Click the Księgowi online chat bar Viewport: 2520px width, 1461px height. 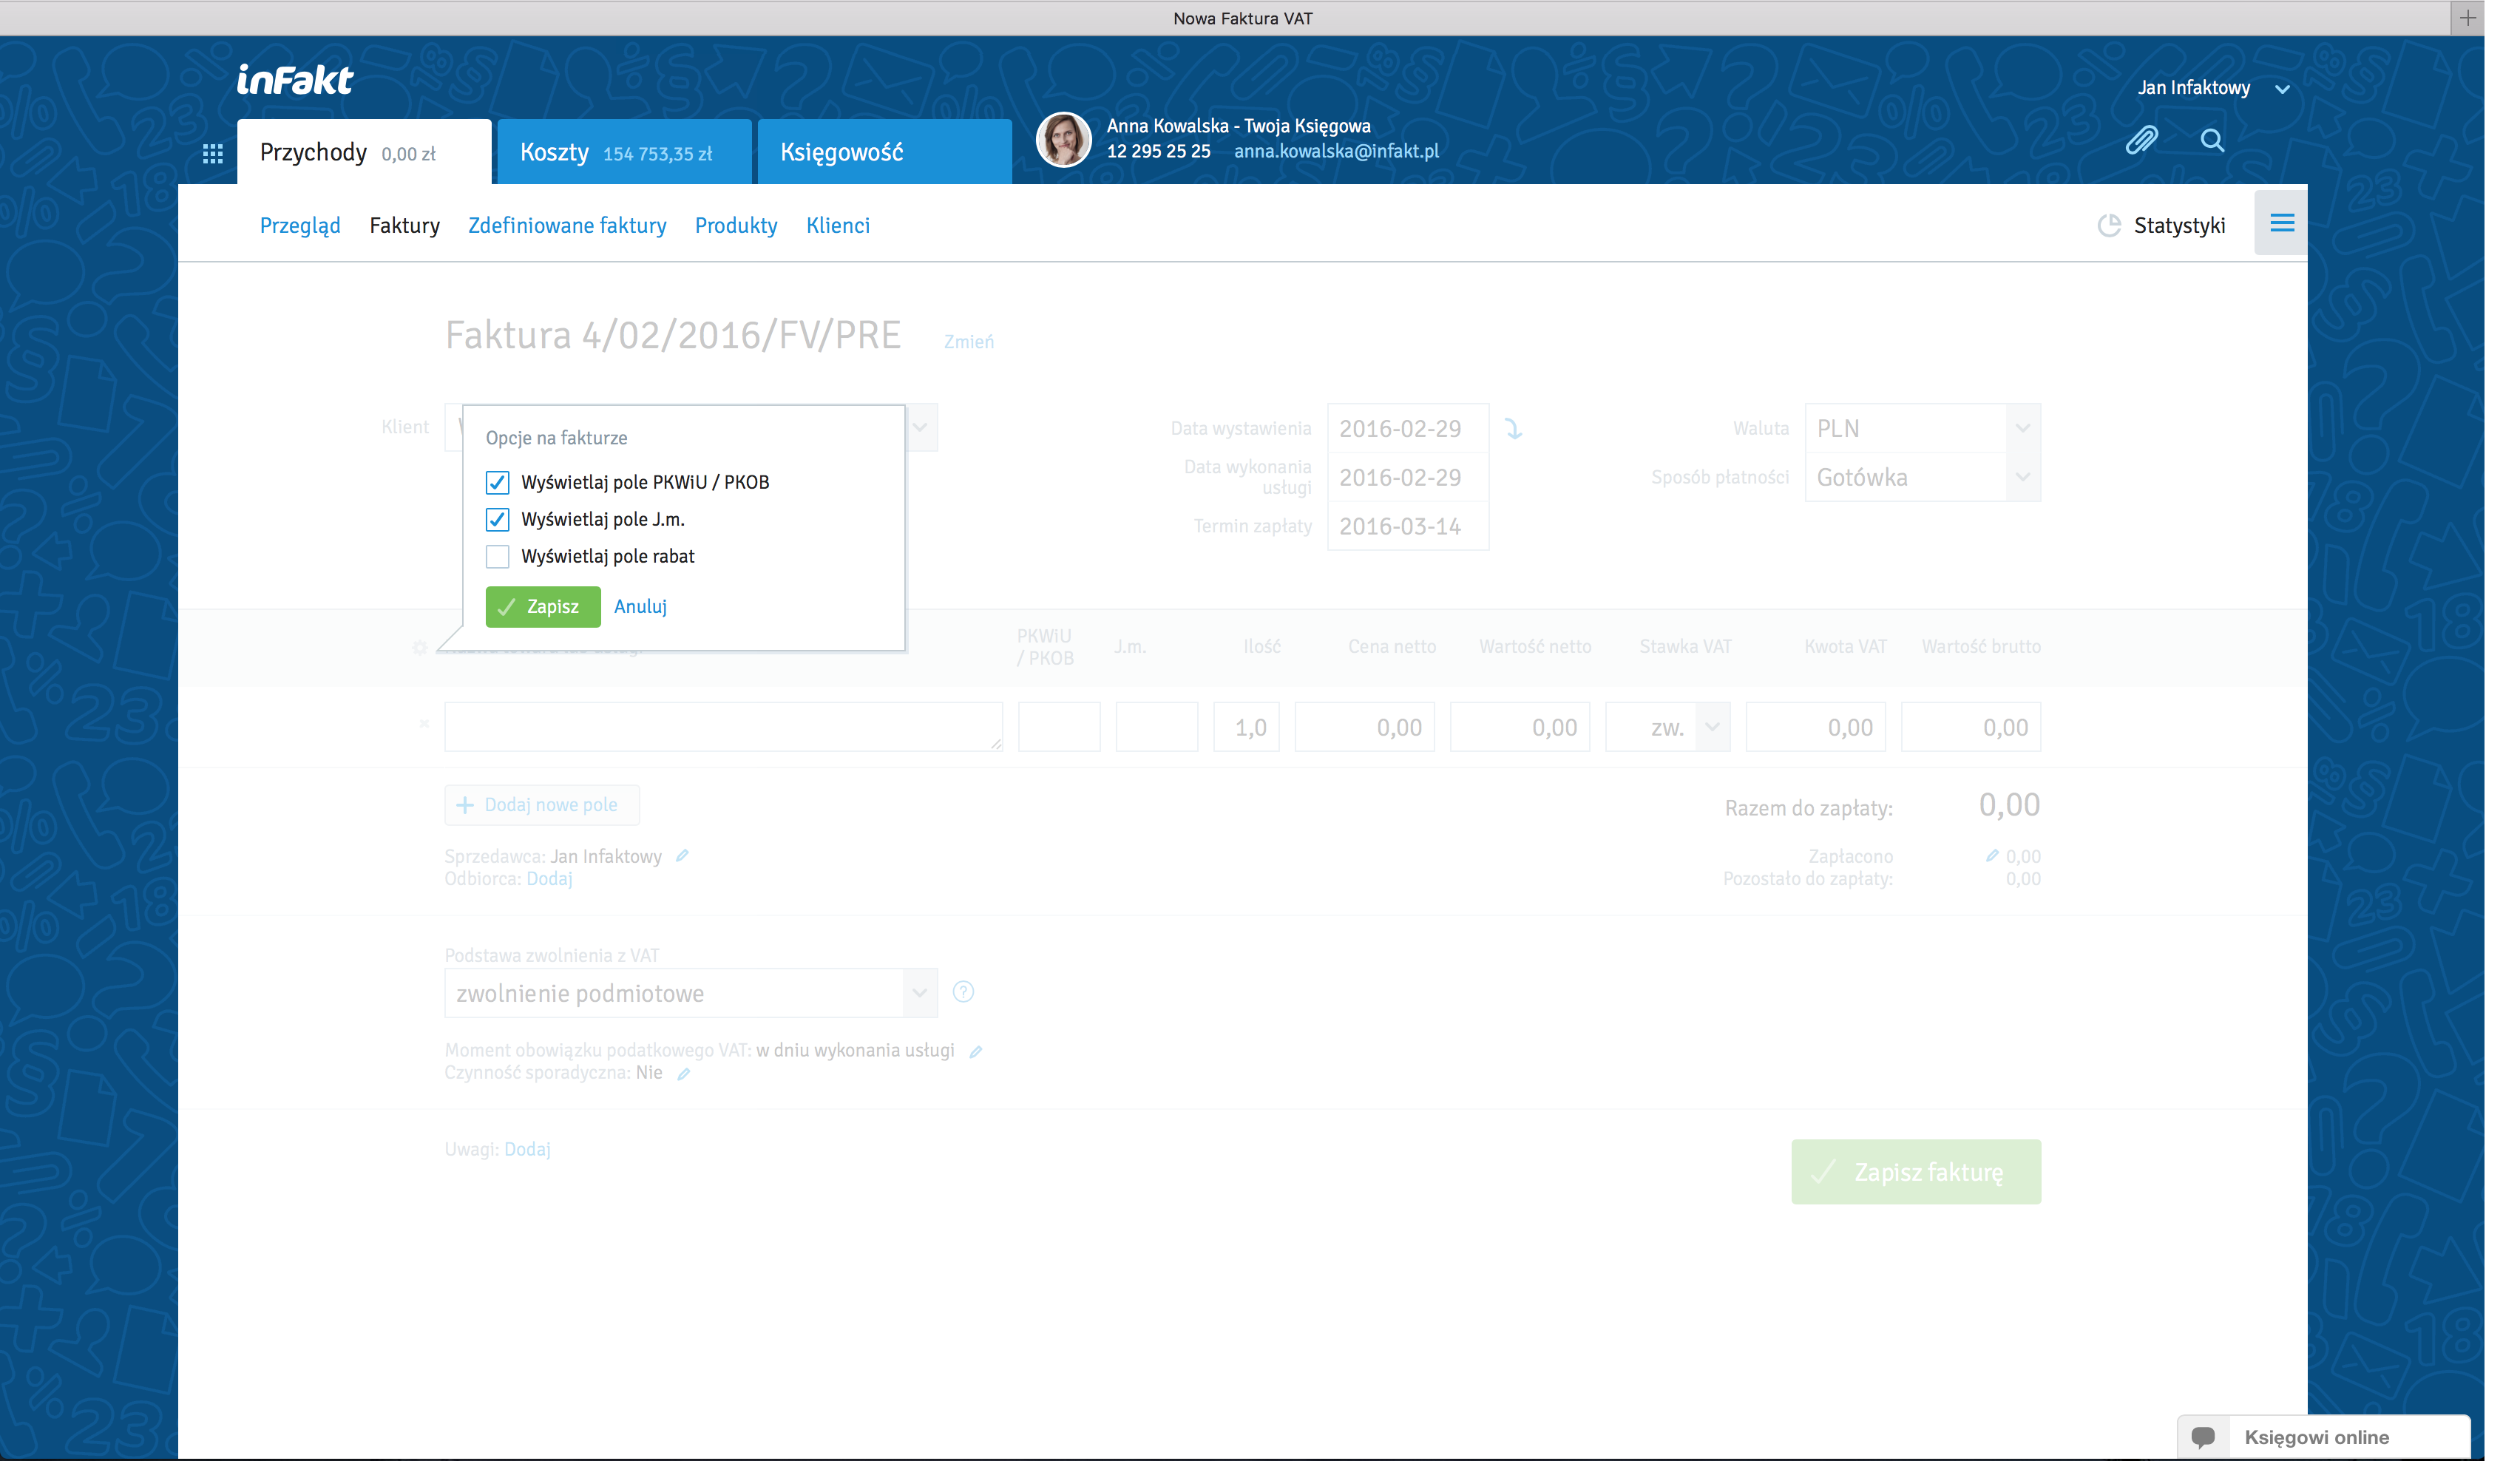[2324, 1437]
